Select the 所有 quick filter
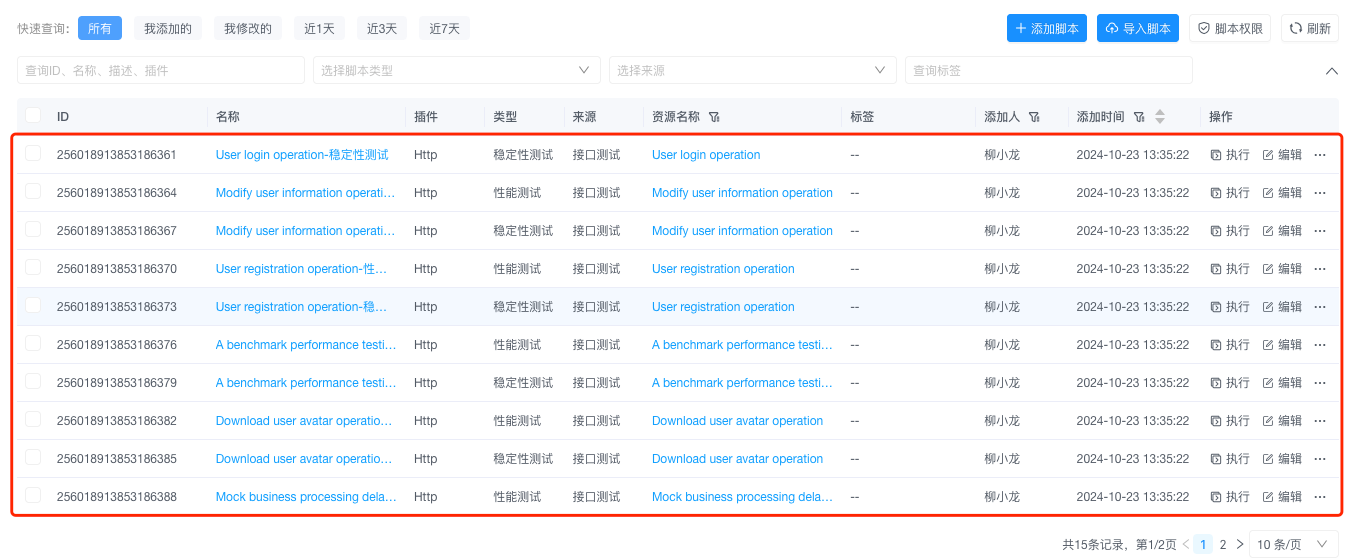1369x559 pixels. 100,29
